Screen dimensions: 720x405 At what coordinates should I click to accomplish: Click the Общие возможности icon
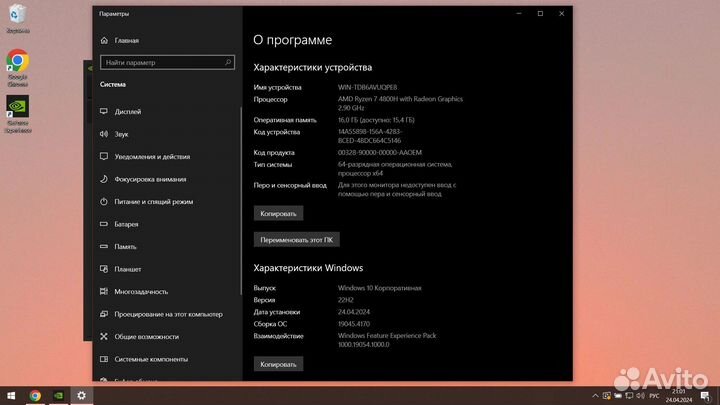tap(104, 336)
